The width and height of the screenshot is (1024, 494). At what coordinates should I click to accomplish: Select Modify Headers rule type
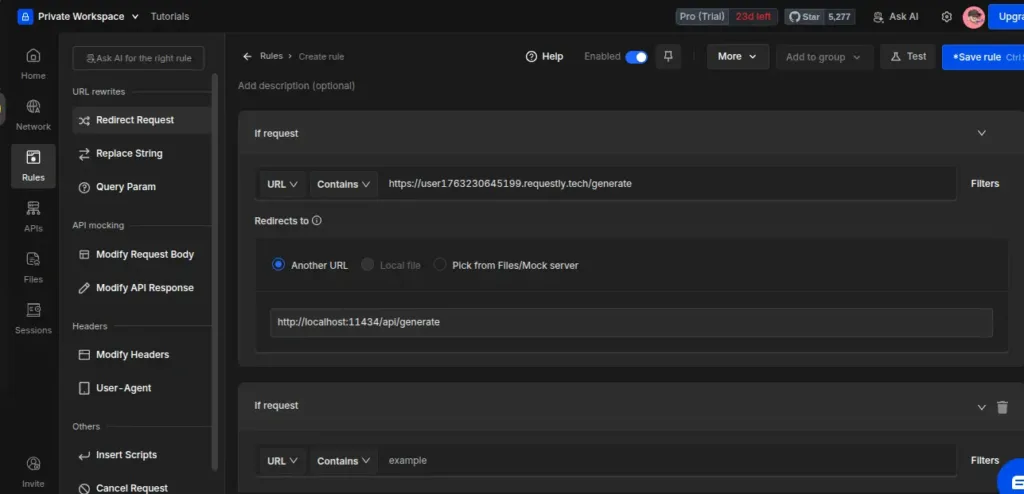click(x=132, y=355)
